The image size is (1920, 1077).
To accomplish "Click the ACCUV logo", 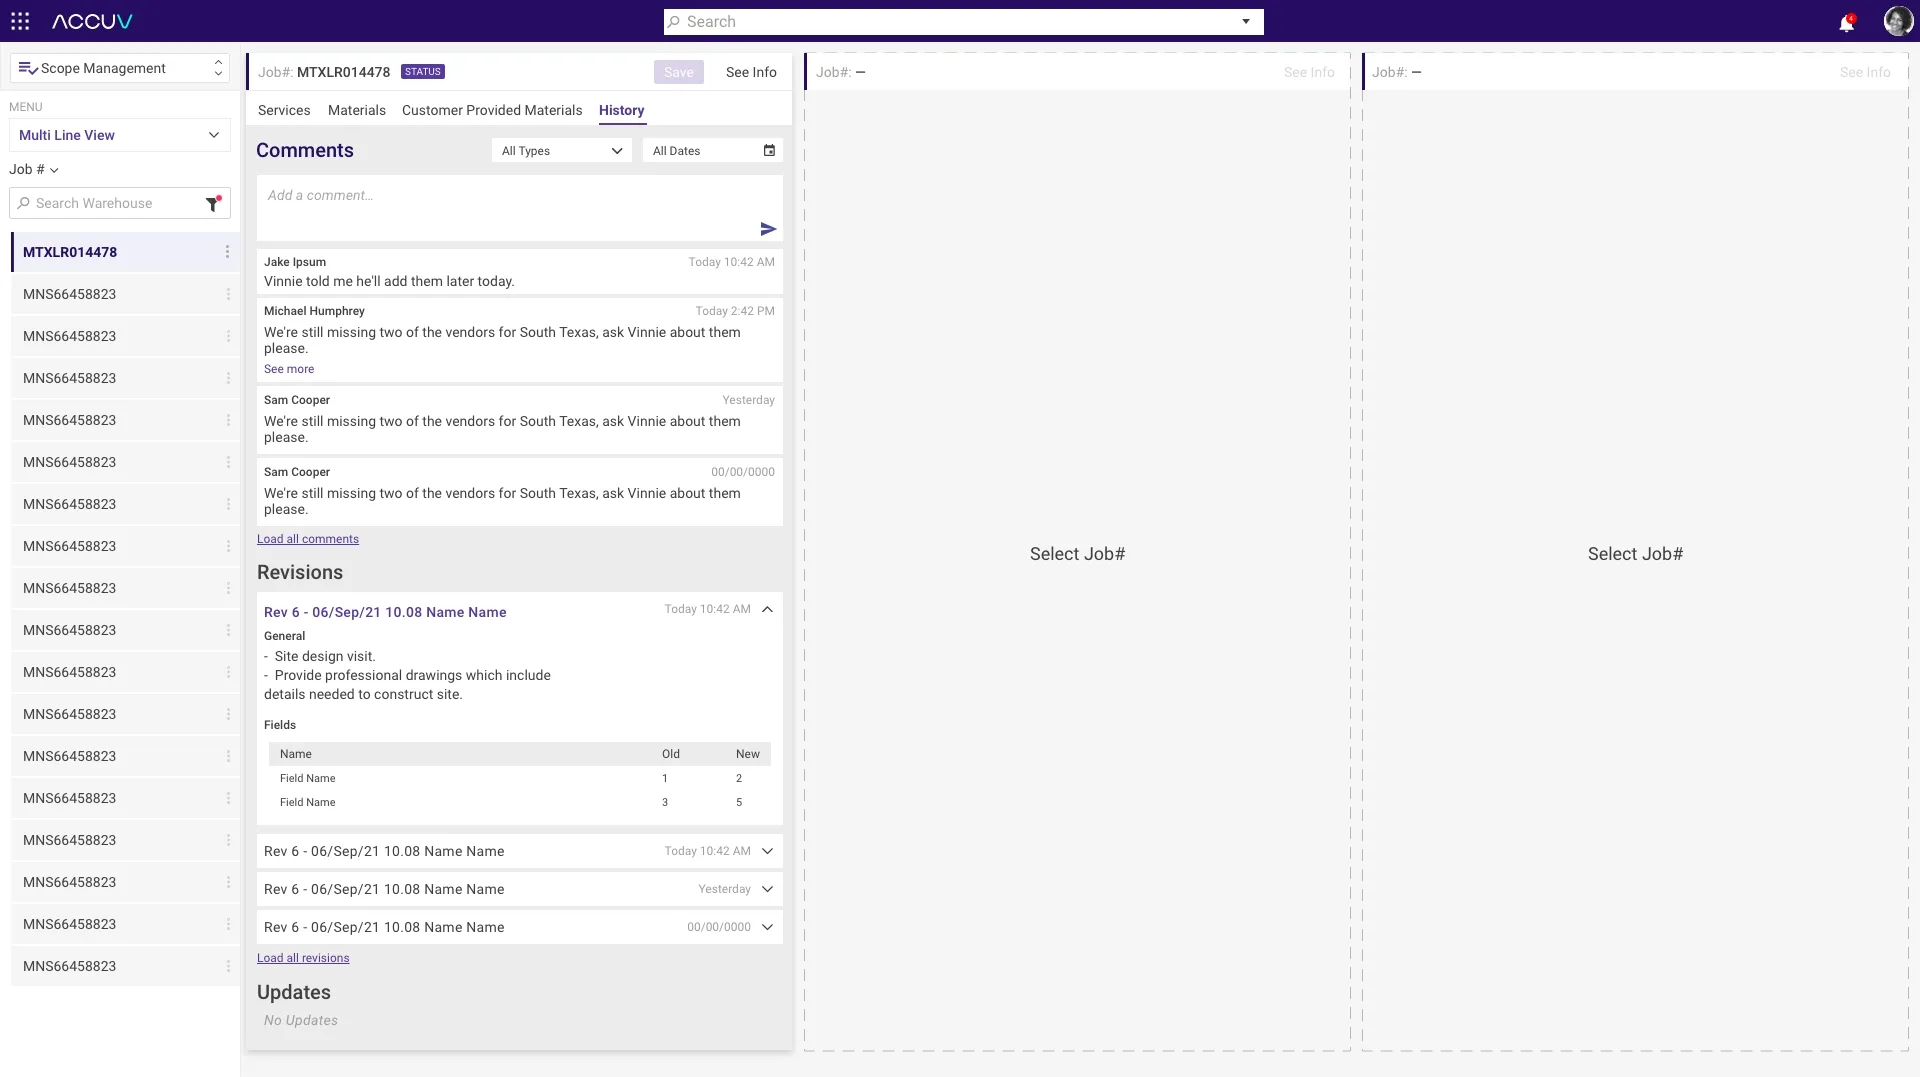I will (x=92, y=21).
